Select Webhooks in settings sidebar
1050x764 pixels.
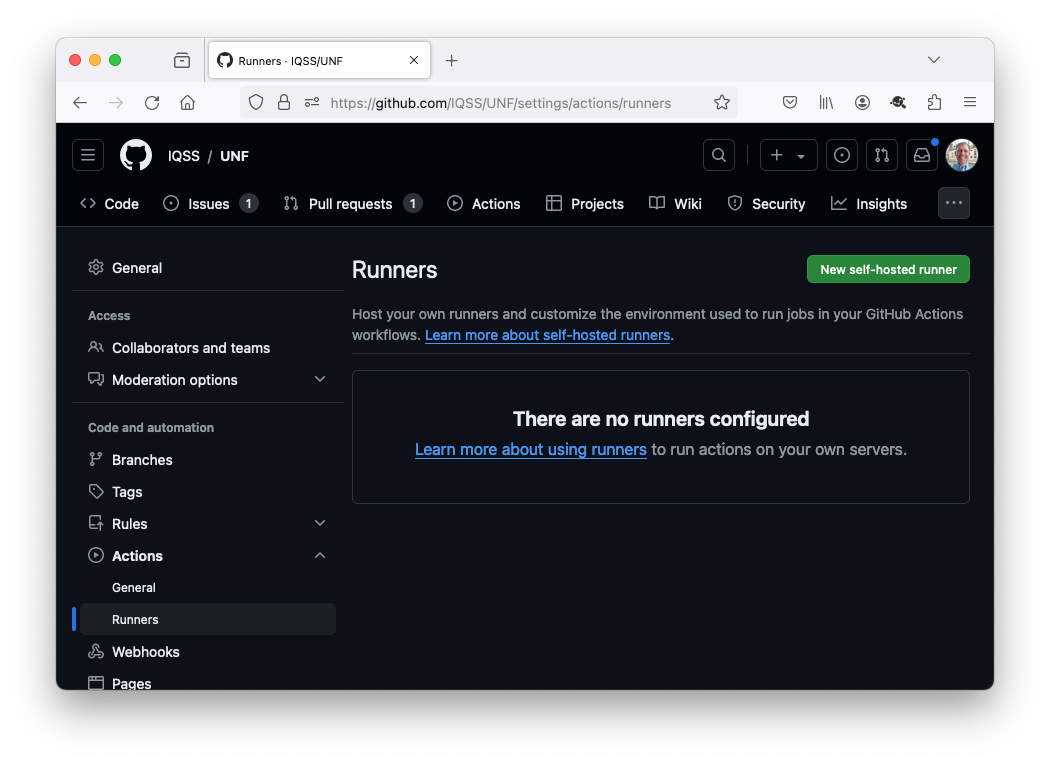146,652
